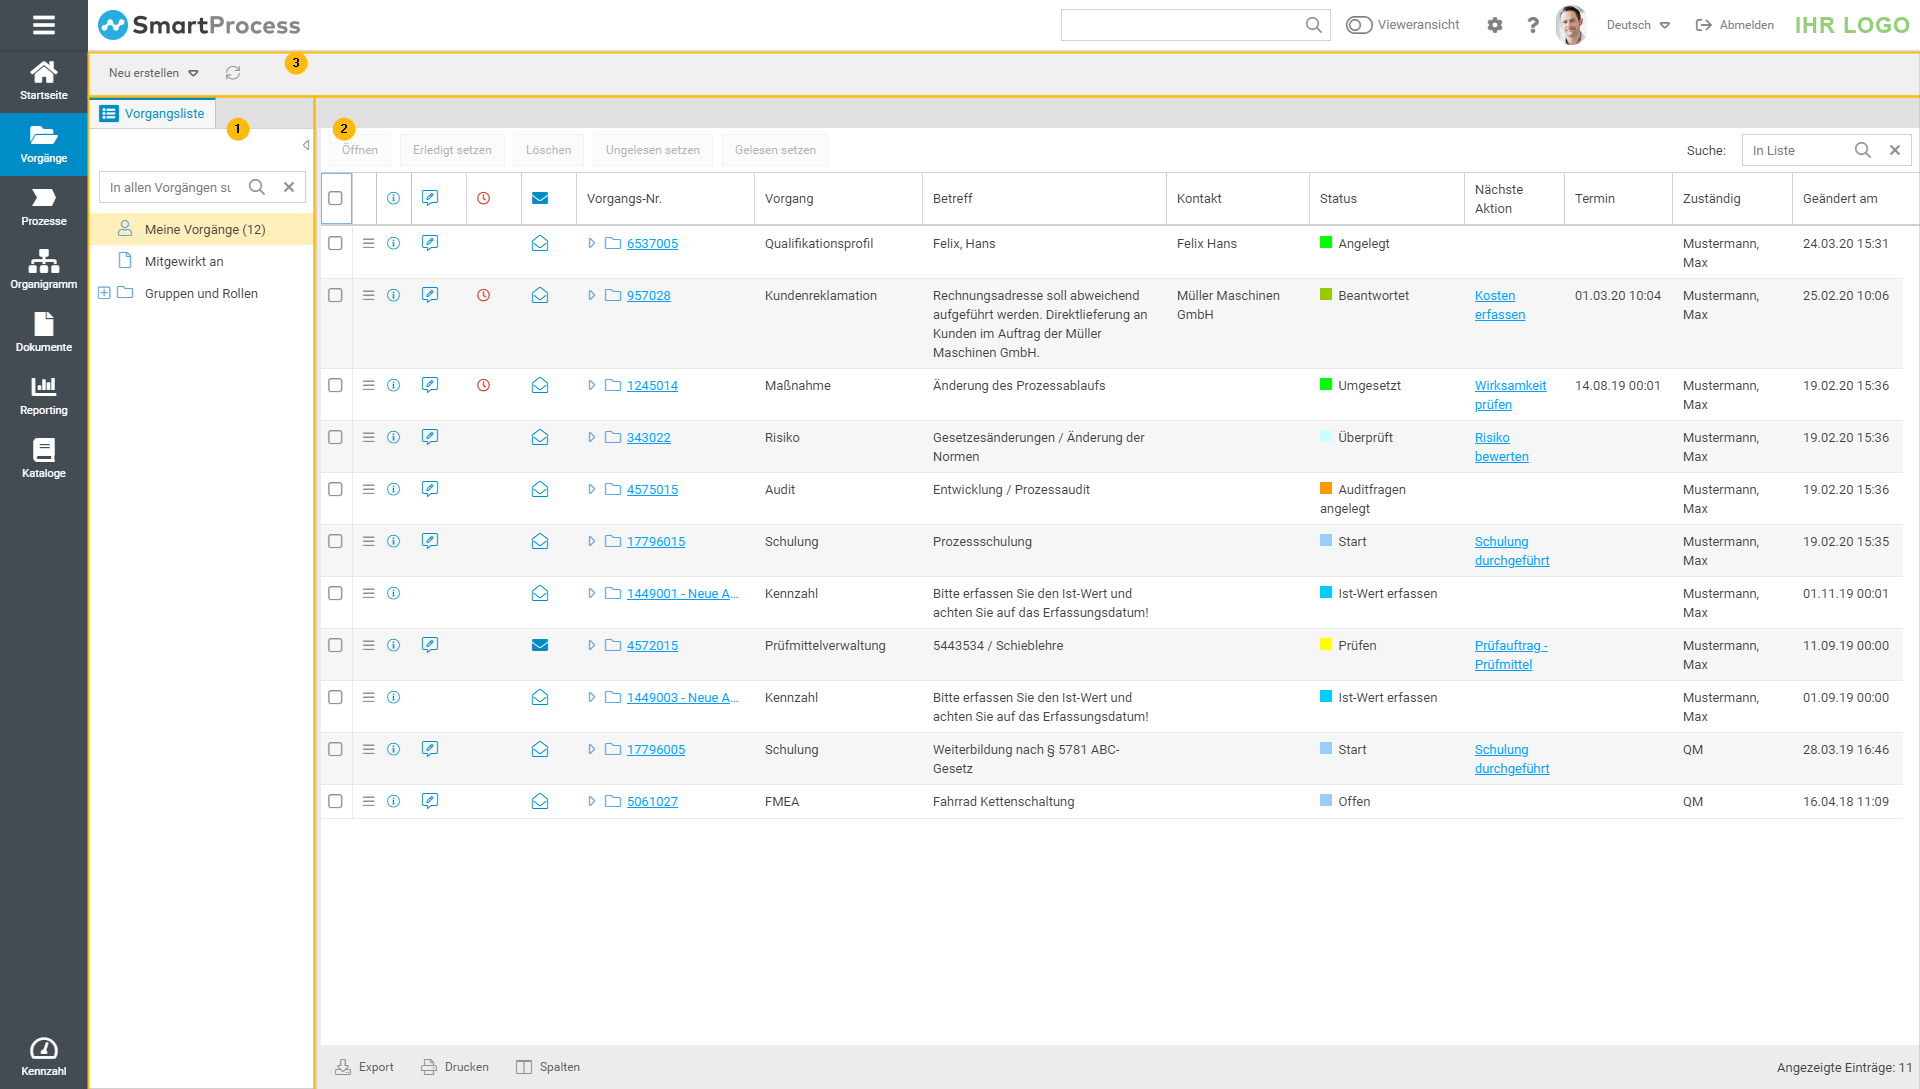Image resolution: width=1920 pixels, height=1089 pixels.
Task: Click the Export button at bottom
Action: (365, 1067)
